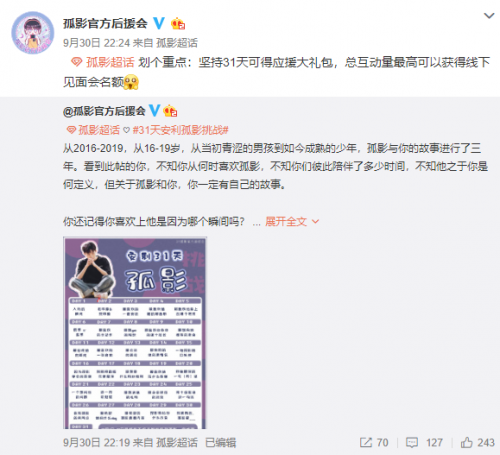Open @孤影官方后援会 mention in reposted post
500x455 pixels.
pos(104,111)
